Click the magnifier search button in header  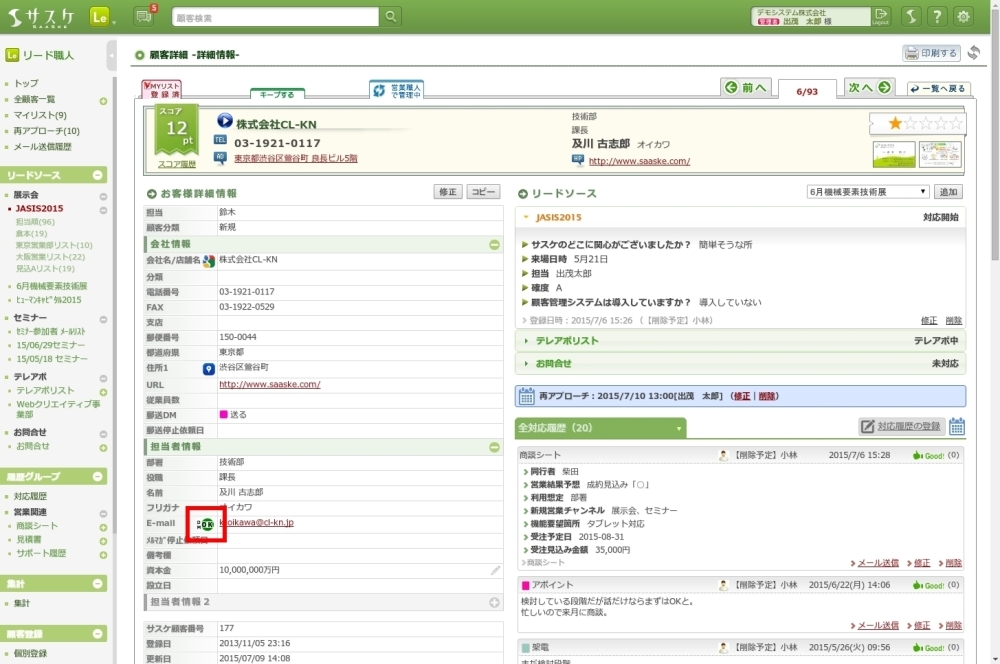(x=391, y=16)
